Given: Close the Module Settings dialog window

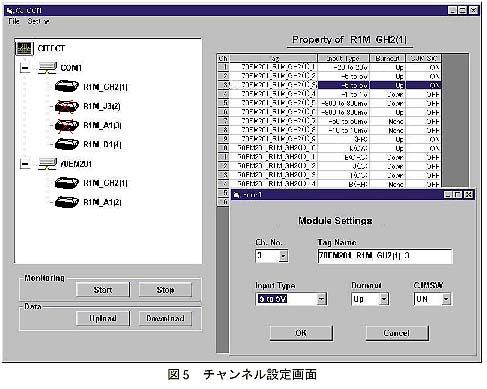Looking at the screenshot, I should [x=468, y=195].
